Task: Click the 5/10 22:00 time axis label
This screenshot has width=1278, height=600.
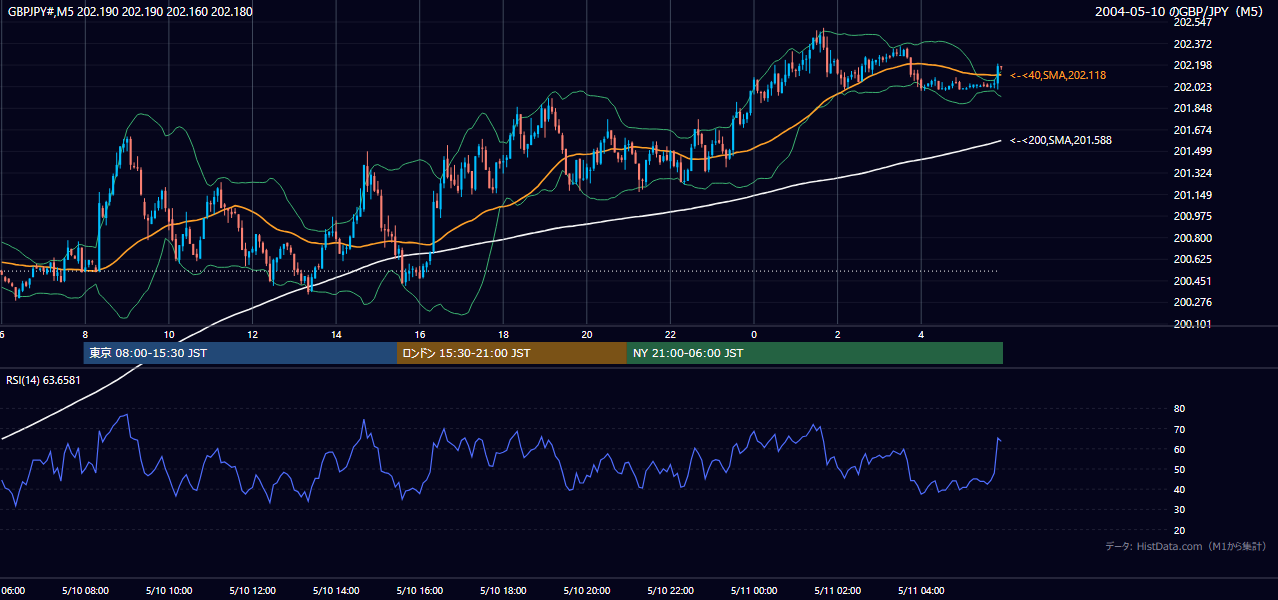Action: [670, 591]
